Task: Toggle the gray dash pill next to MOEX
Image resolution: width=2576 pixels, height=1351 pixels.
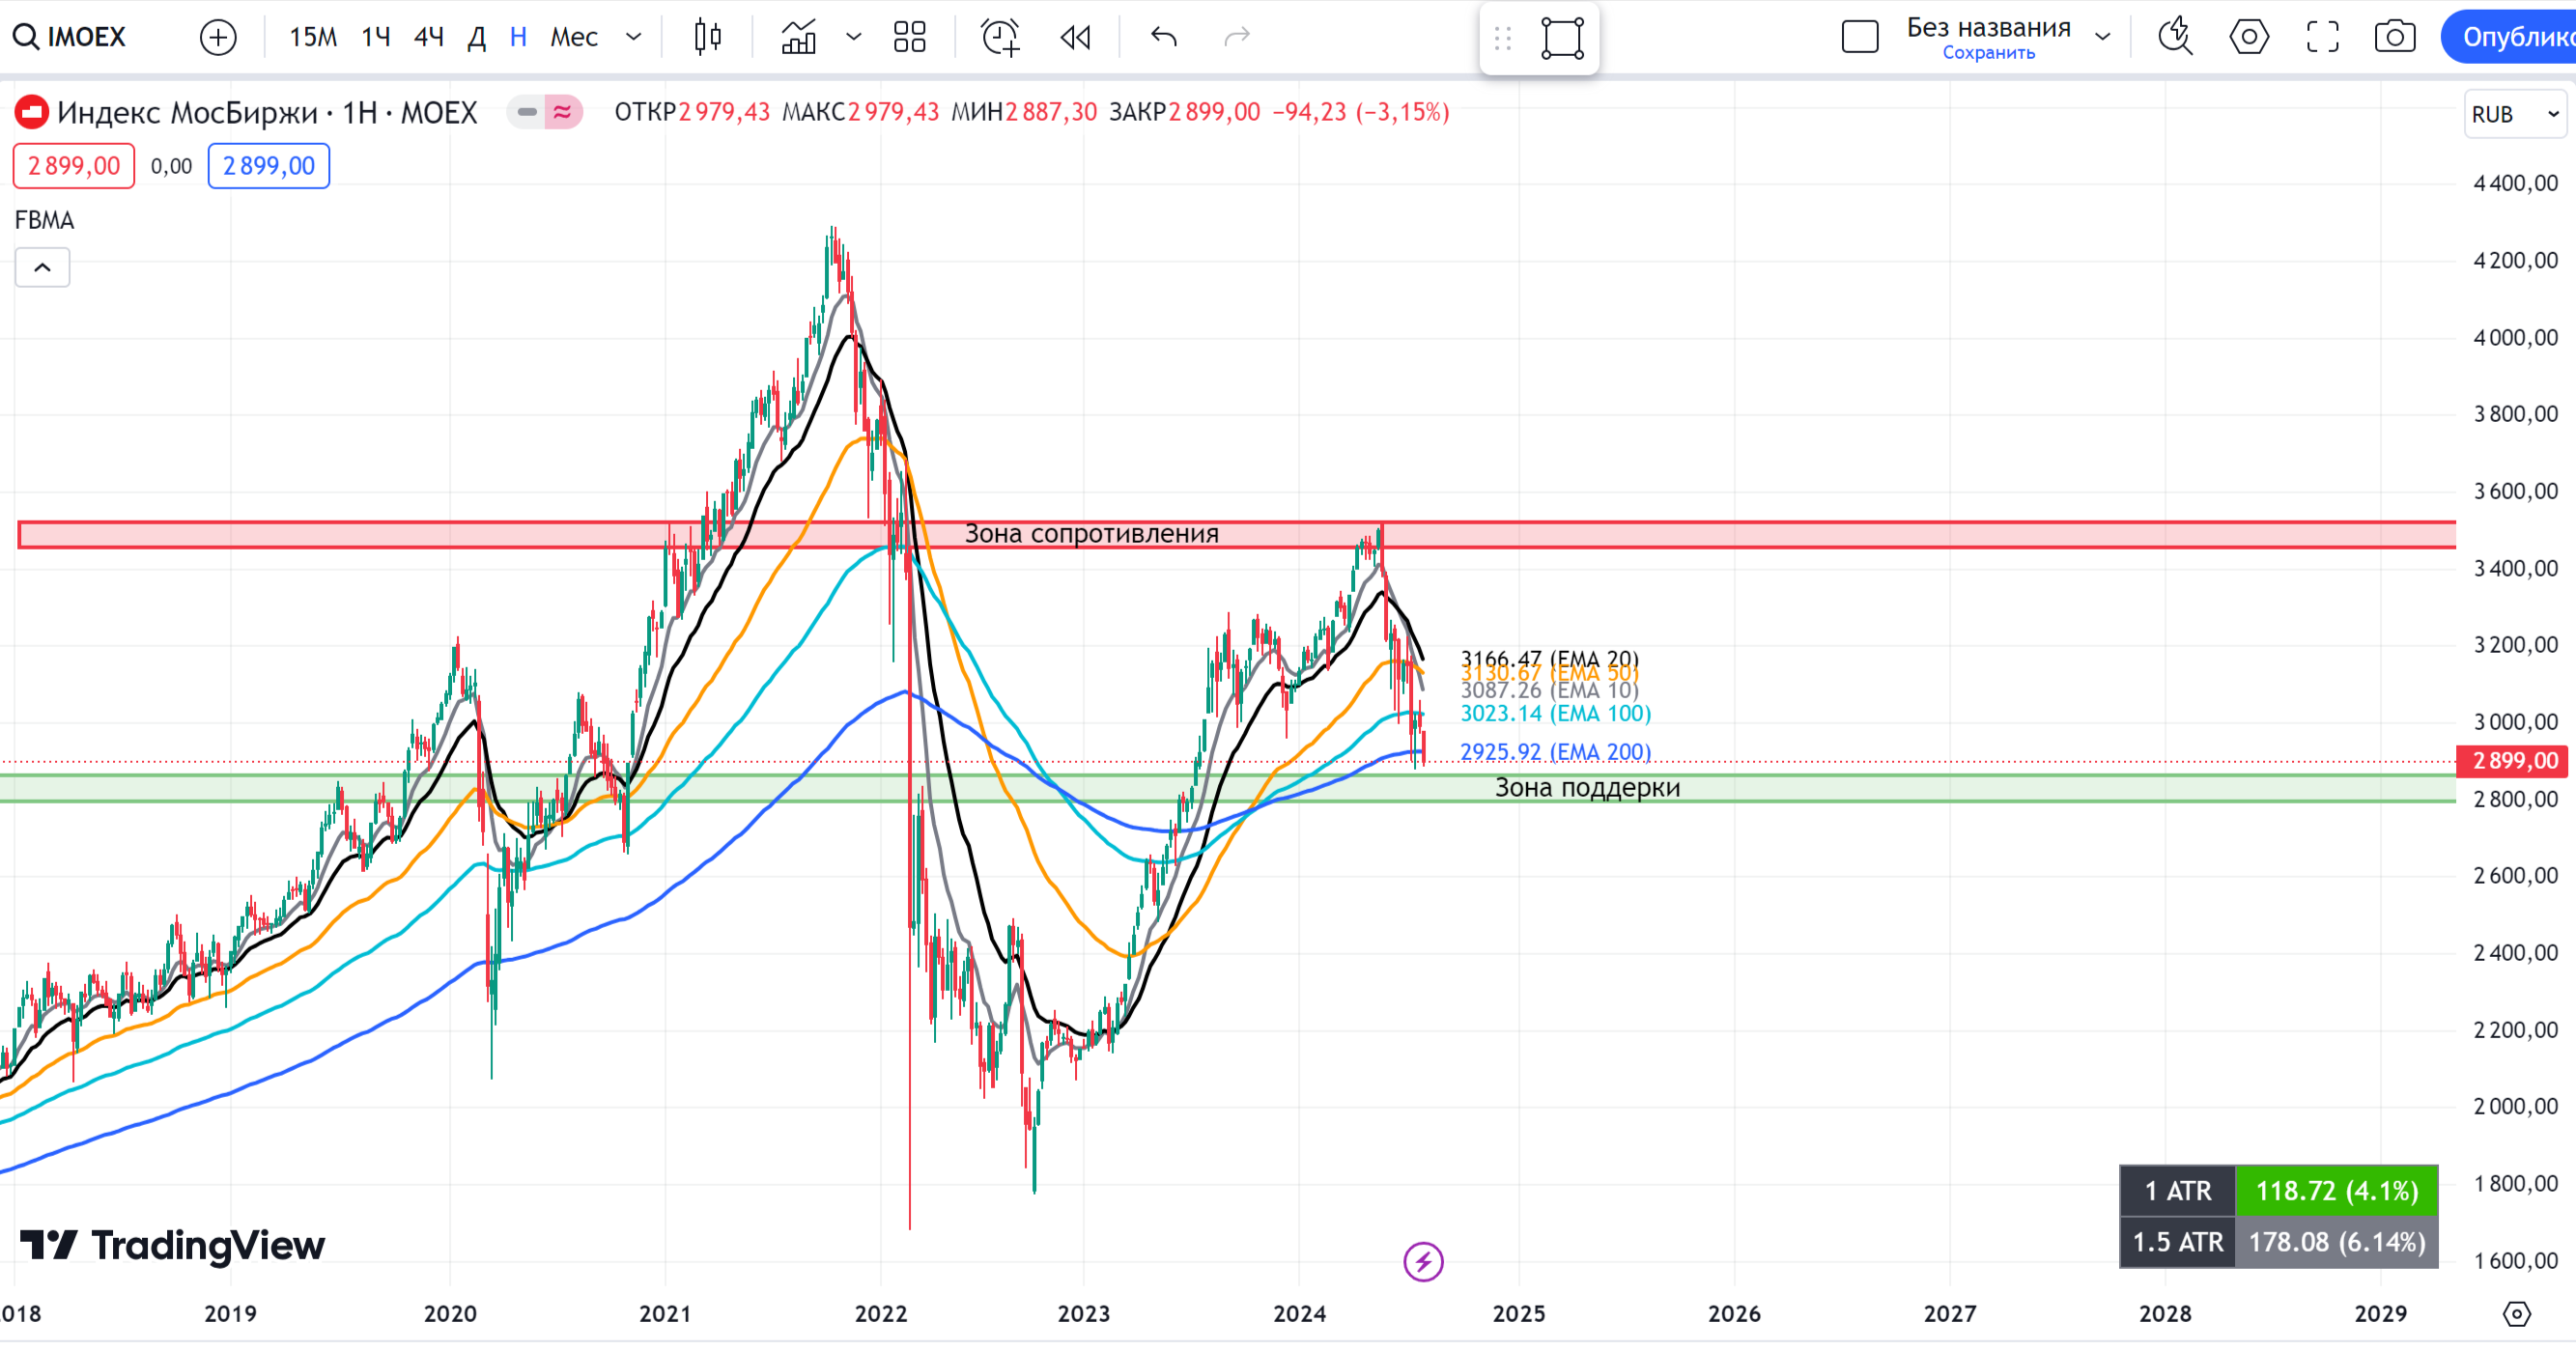Action: click(x=526, y=112)
